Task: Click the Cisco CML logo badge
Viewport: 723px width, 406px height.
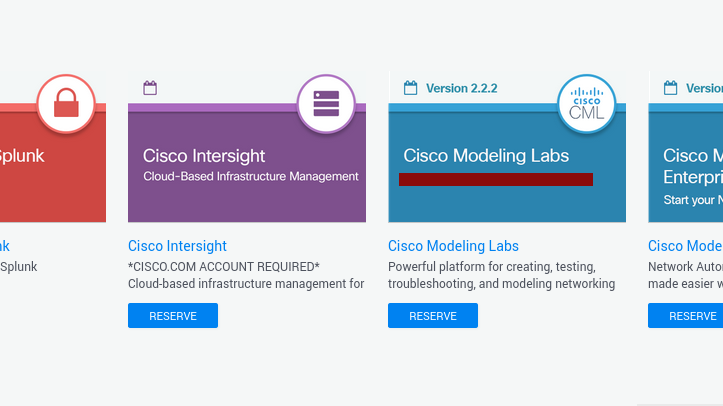Action: click(x=586, y=104)
